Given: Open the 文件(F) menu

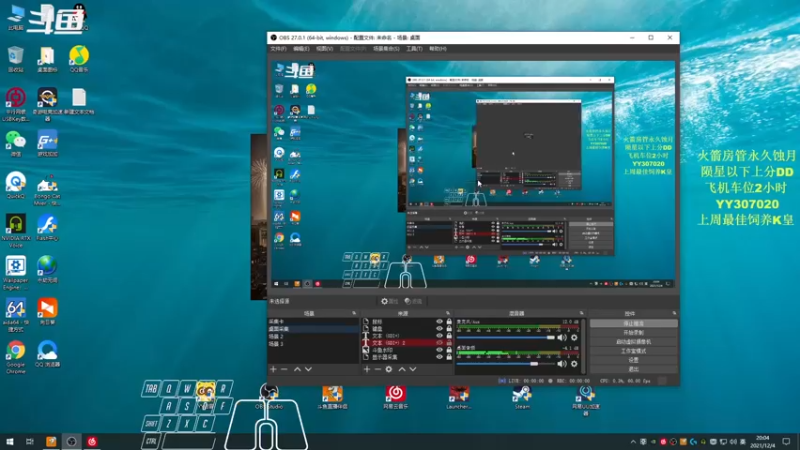Looking at the screenshot, I should click(278, 48).
